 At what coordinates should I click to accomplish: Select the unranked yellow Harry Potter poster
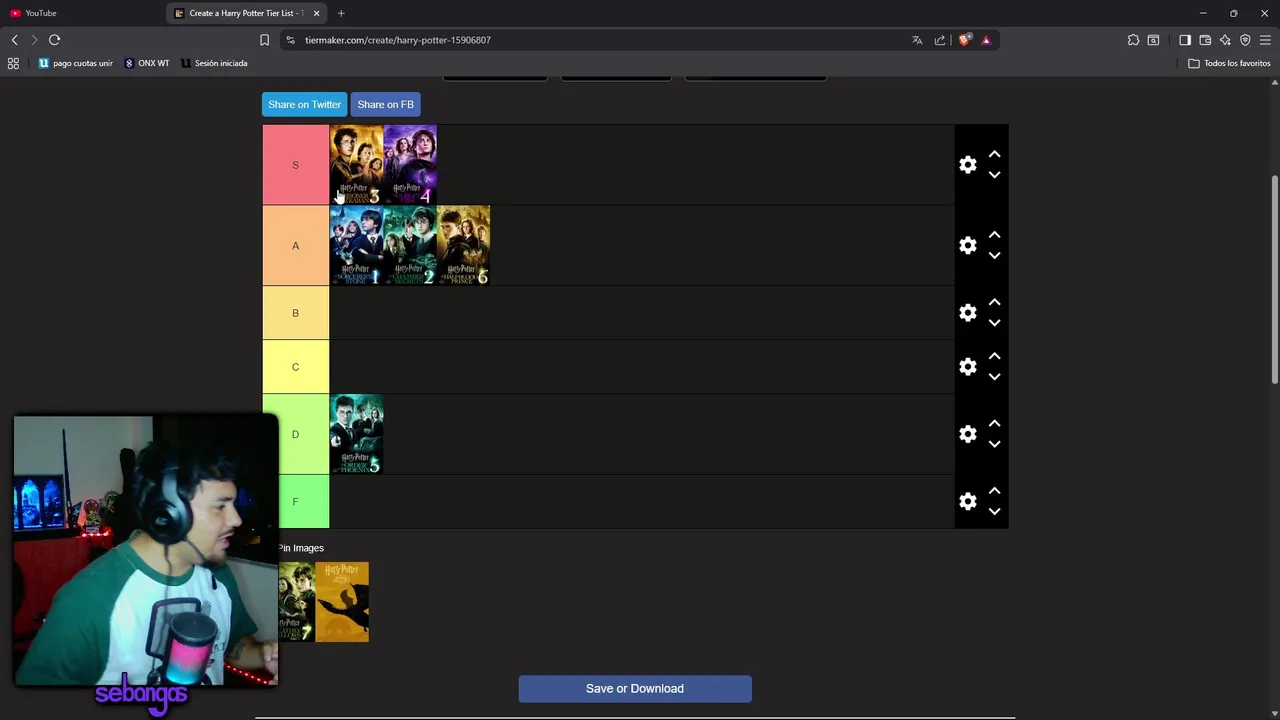(x=342, y=602)
